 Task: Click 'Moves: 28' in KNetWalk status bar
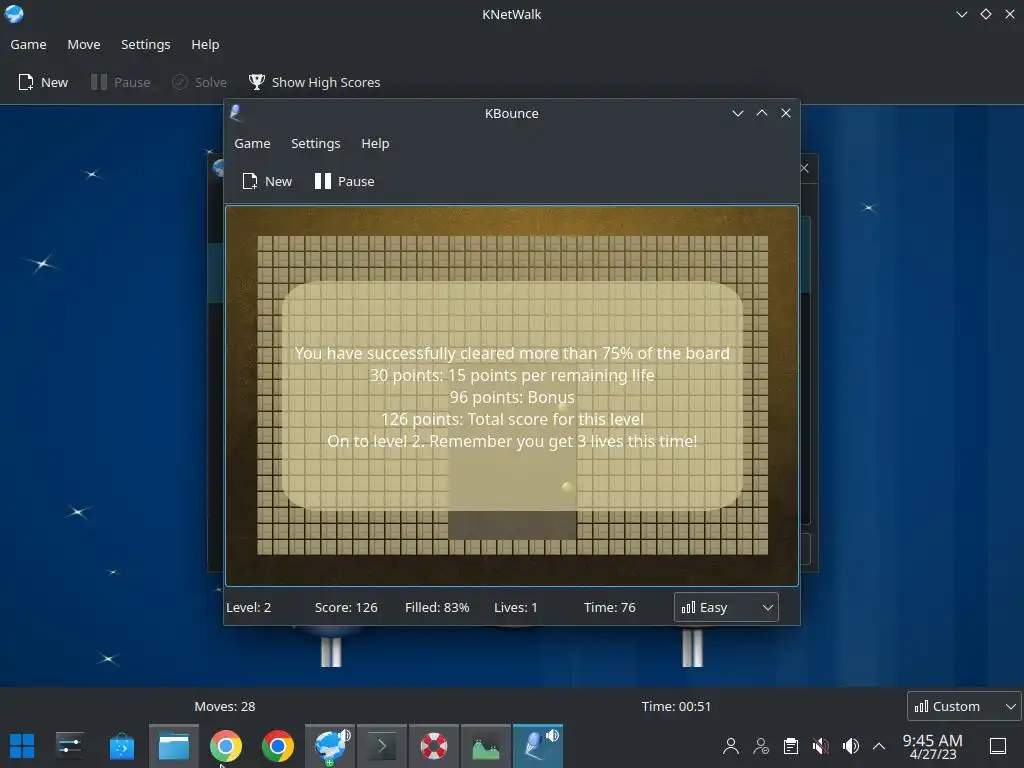point(225,707)
